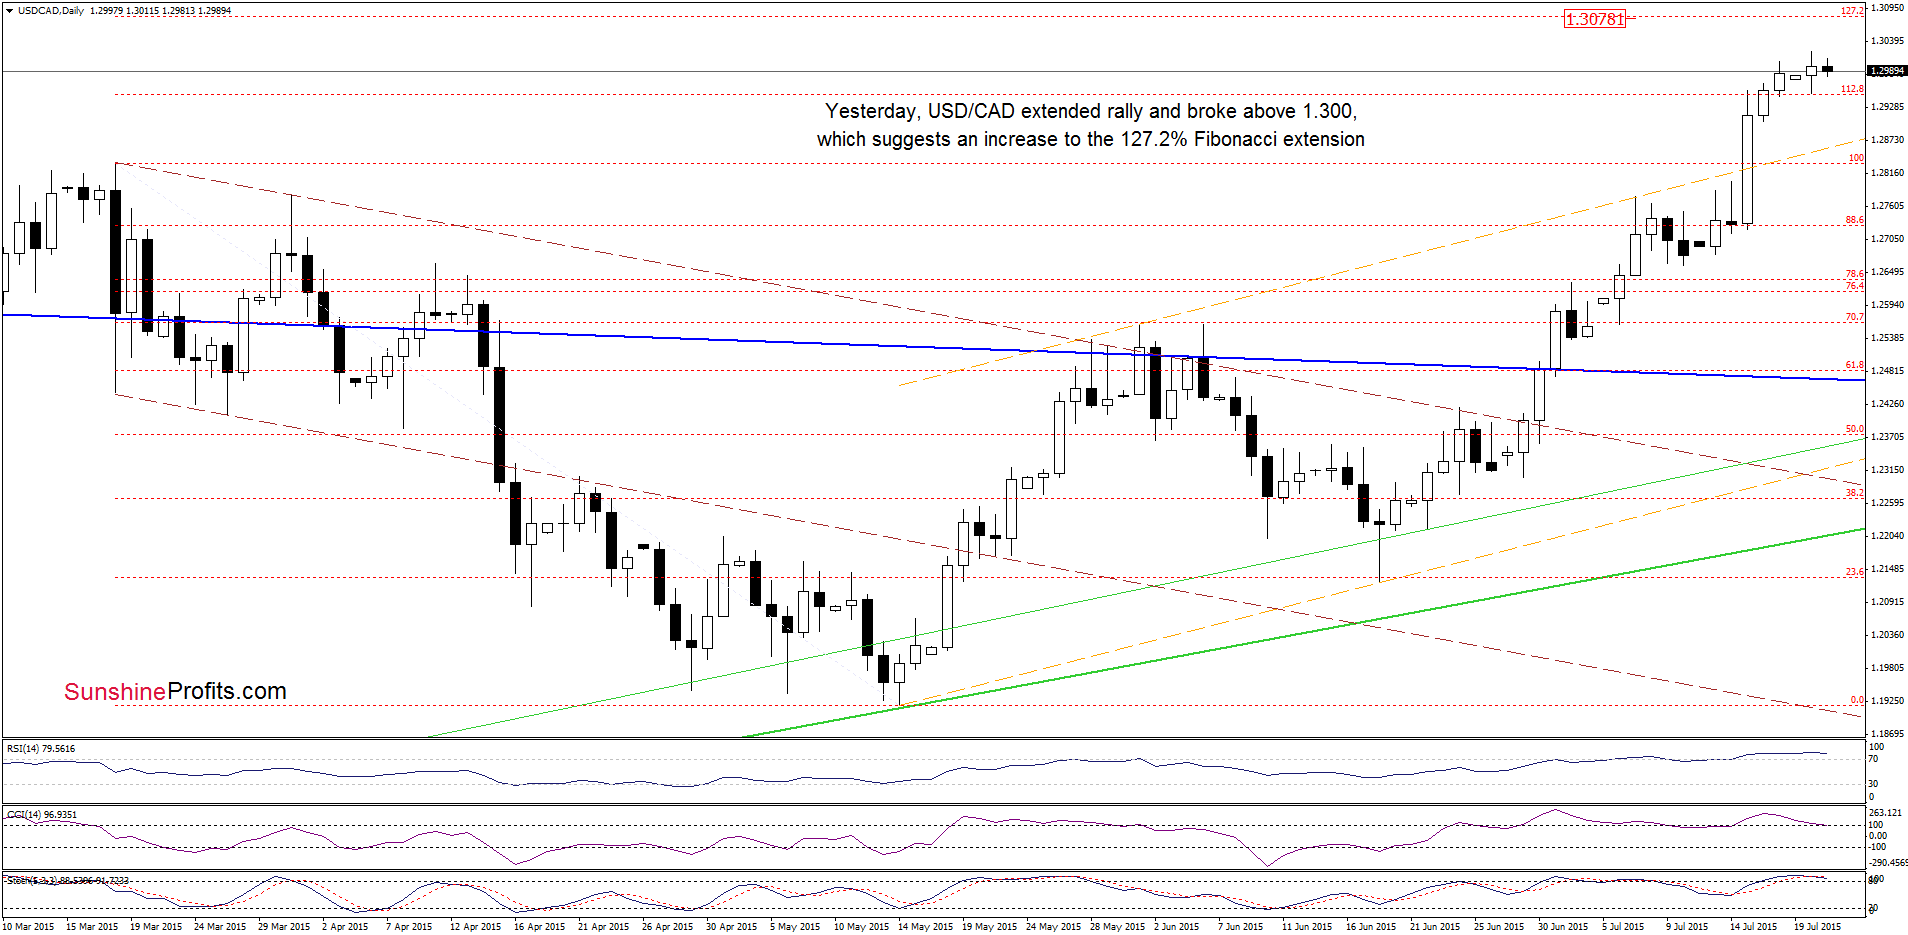Click price axis value 1.18695
The image size is (1908, 935).
tap(1887, 733)
